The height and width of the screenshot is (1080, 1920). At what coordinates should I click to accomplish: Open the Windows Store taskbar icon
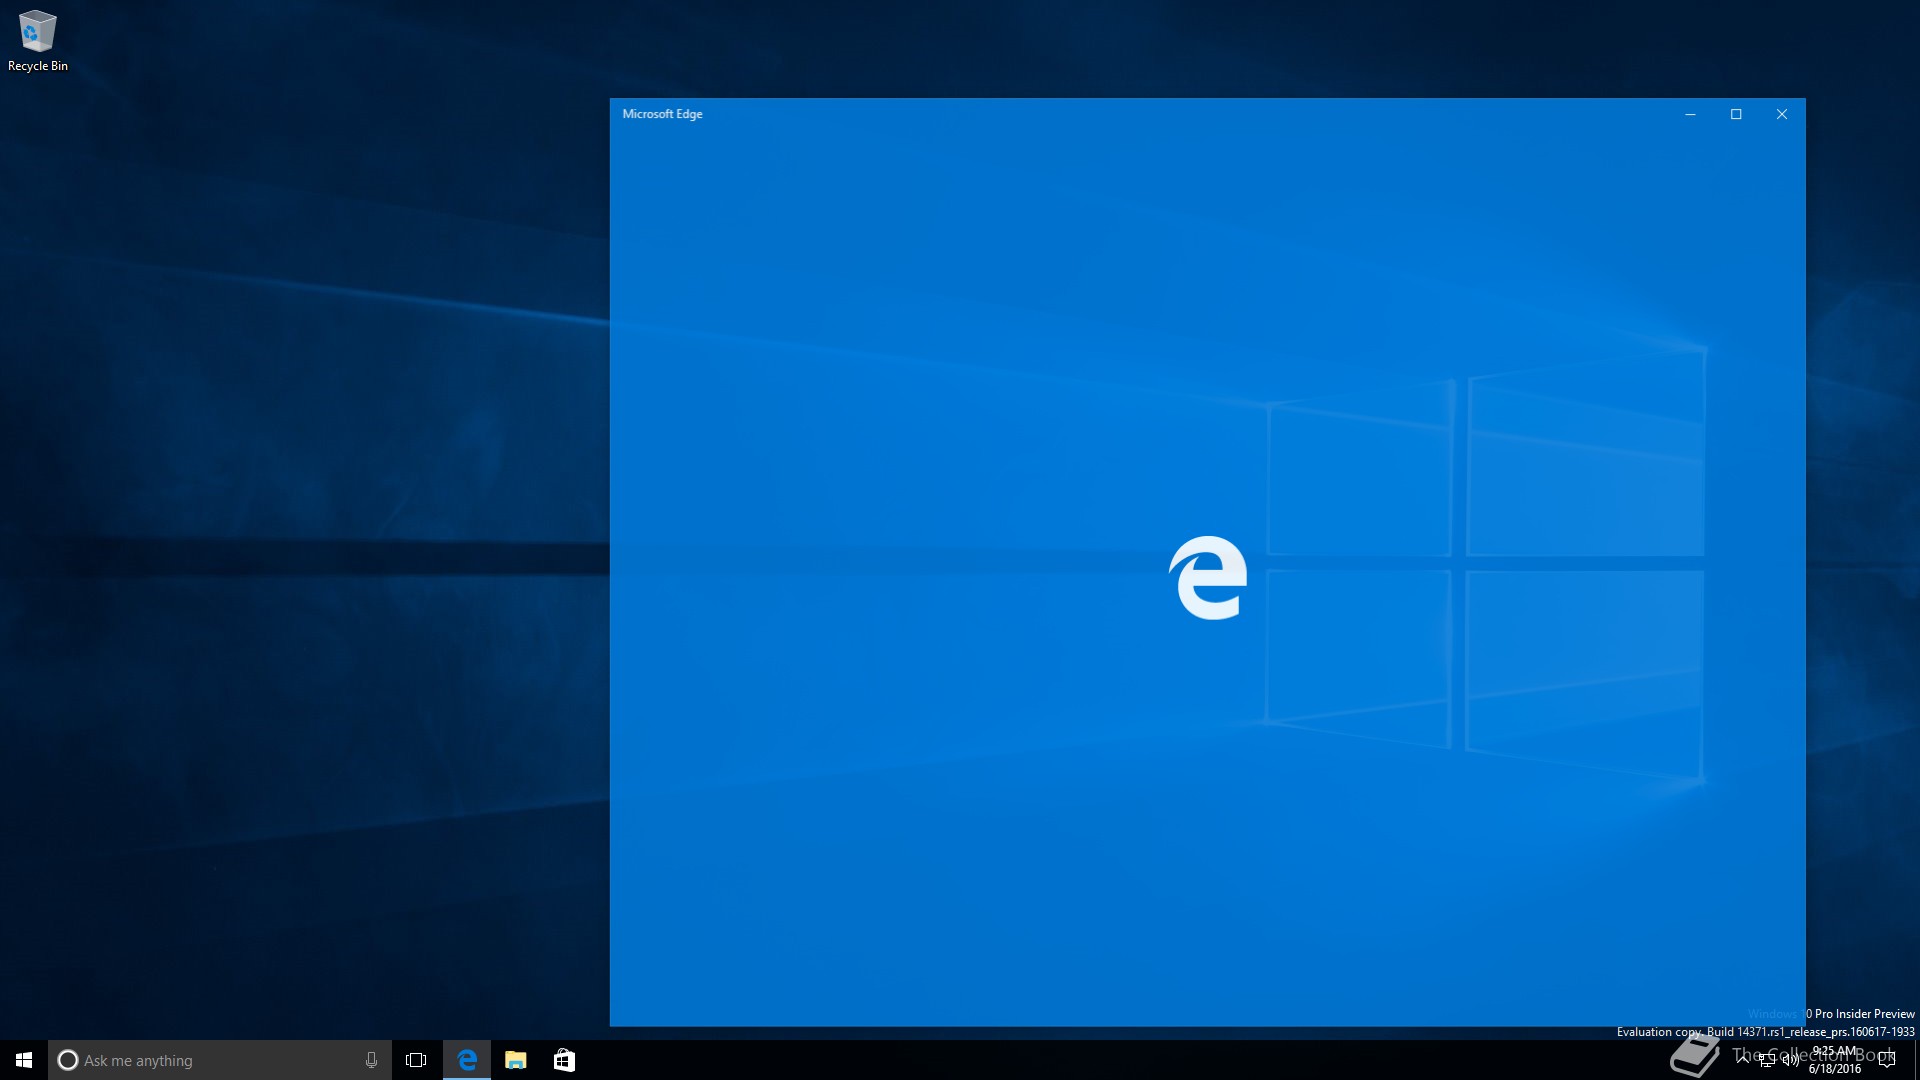click(x=564, y=1060)
